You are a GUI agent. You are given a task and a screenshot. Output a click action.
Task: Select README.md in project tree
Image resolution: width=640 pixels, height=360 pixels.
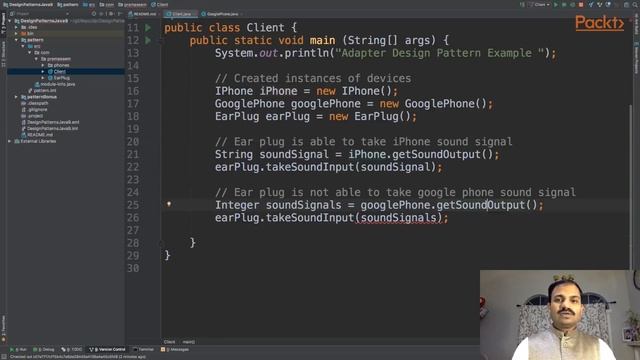coord(37,135)
